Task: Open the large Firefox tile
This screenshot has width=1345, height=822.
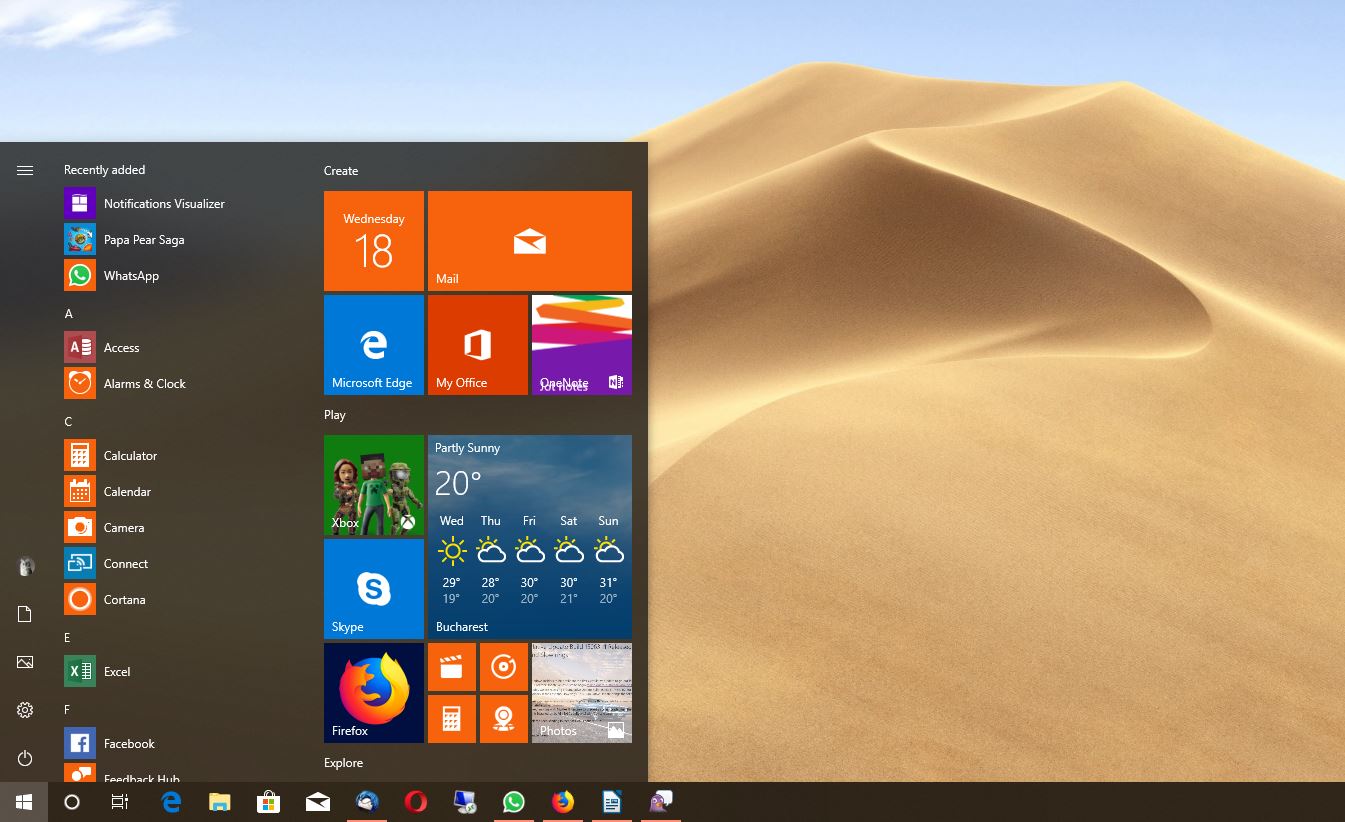Action: tap(374, 693)
